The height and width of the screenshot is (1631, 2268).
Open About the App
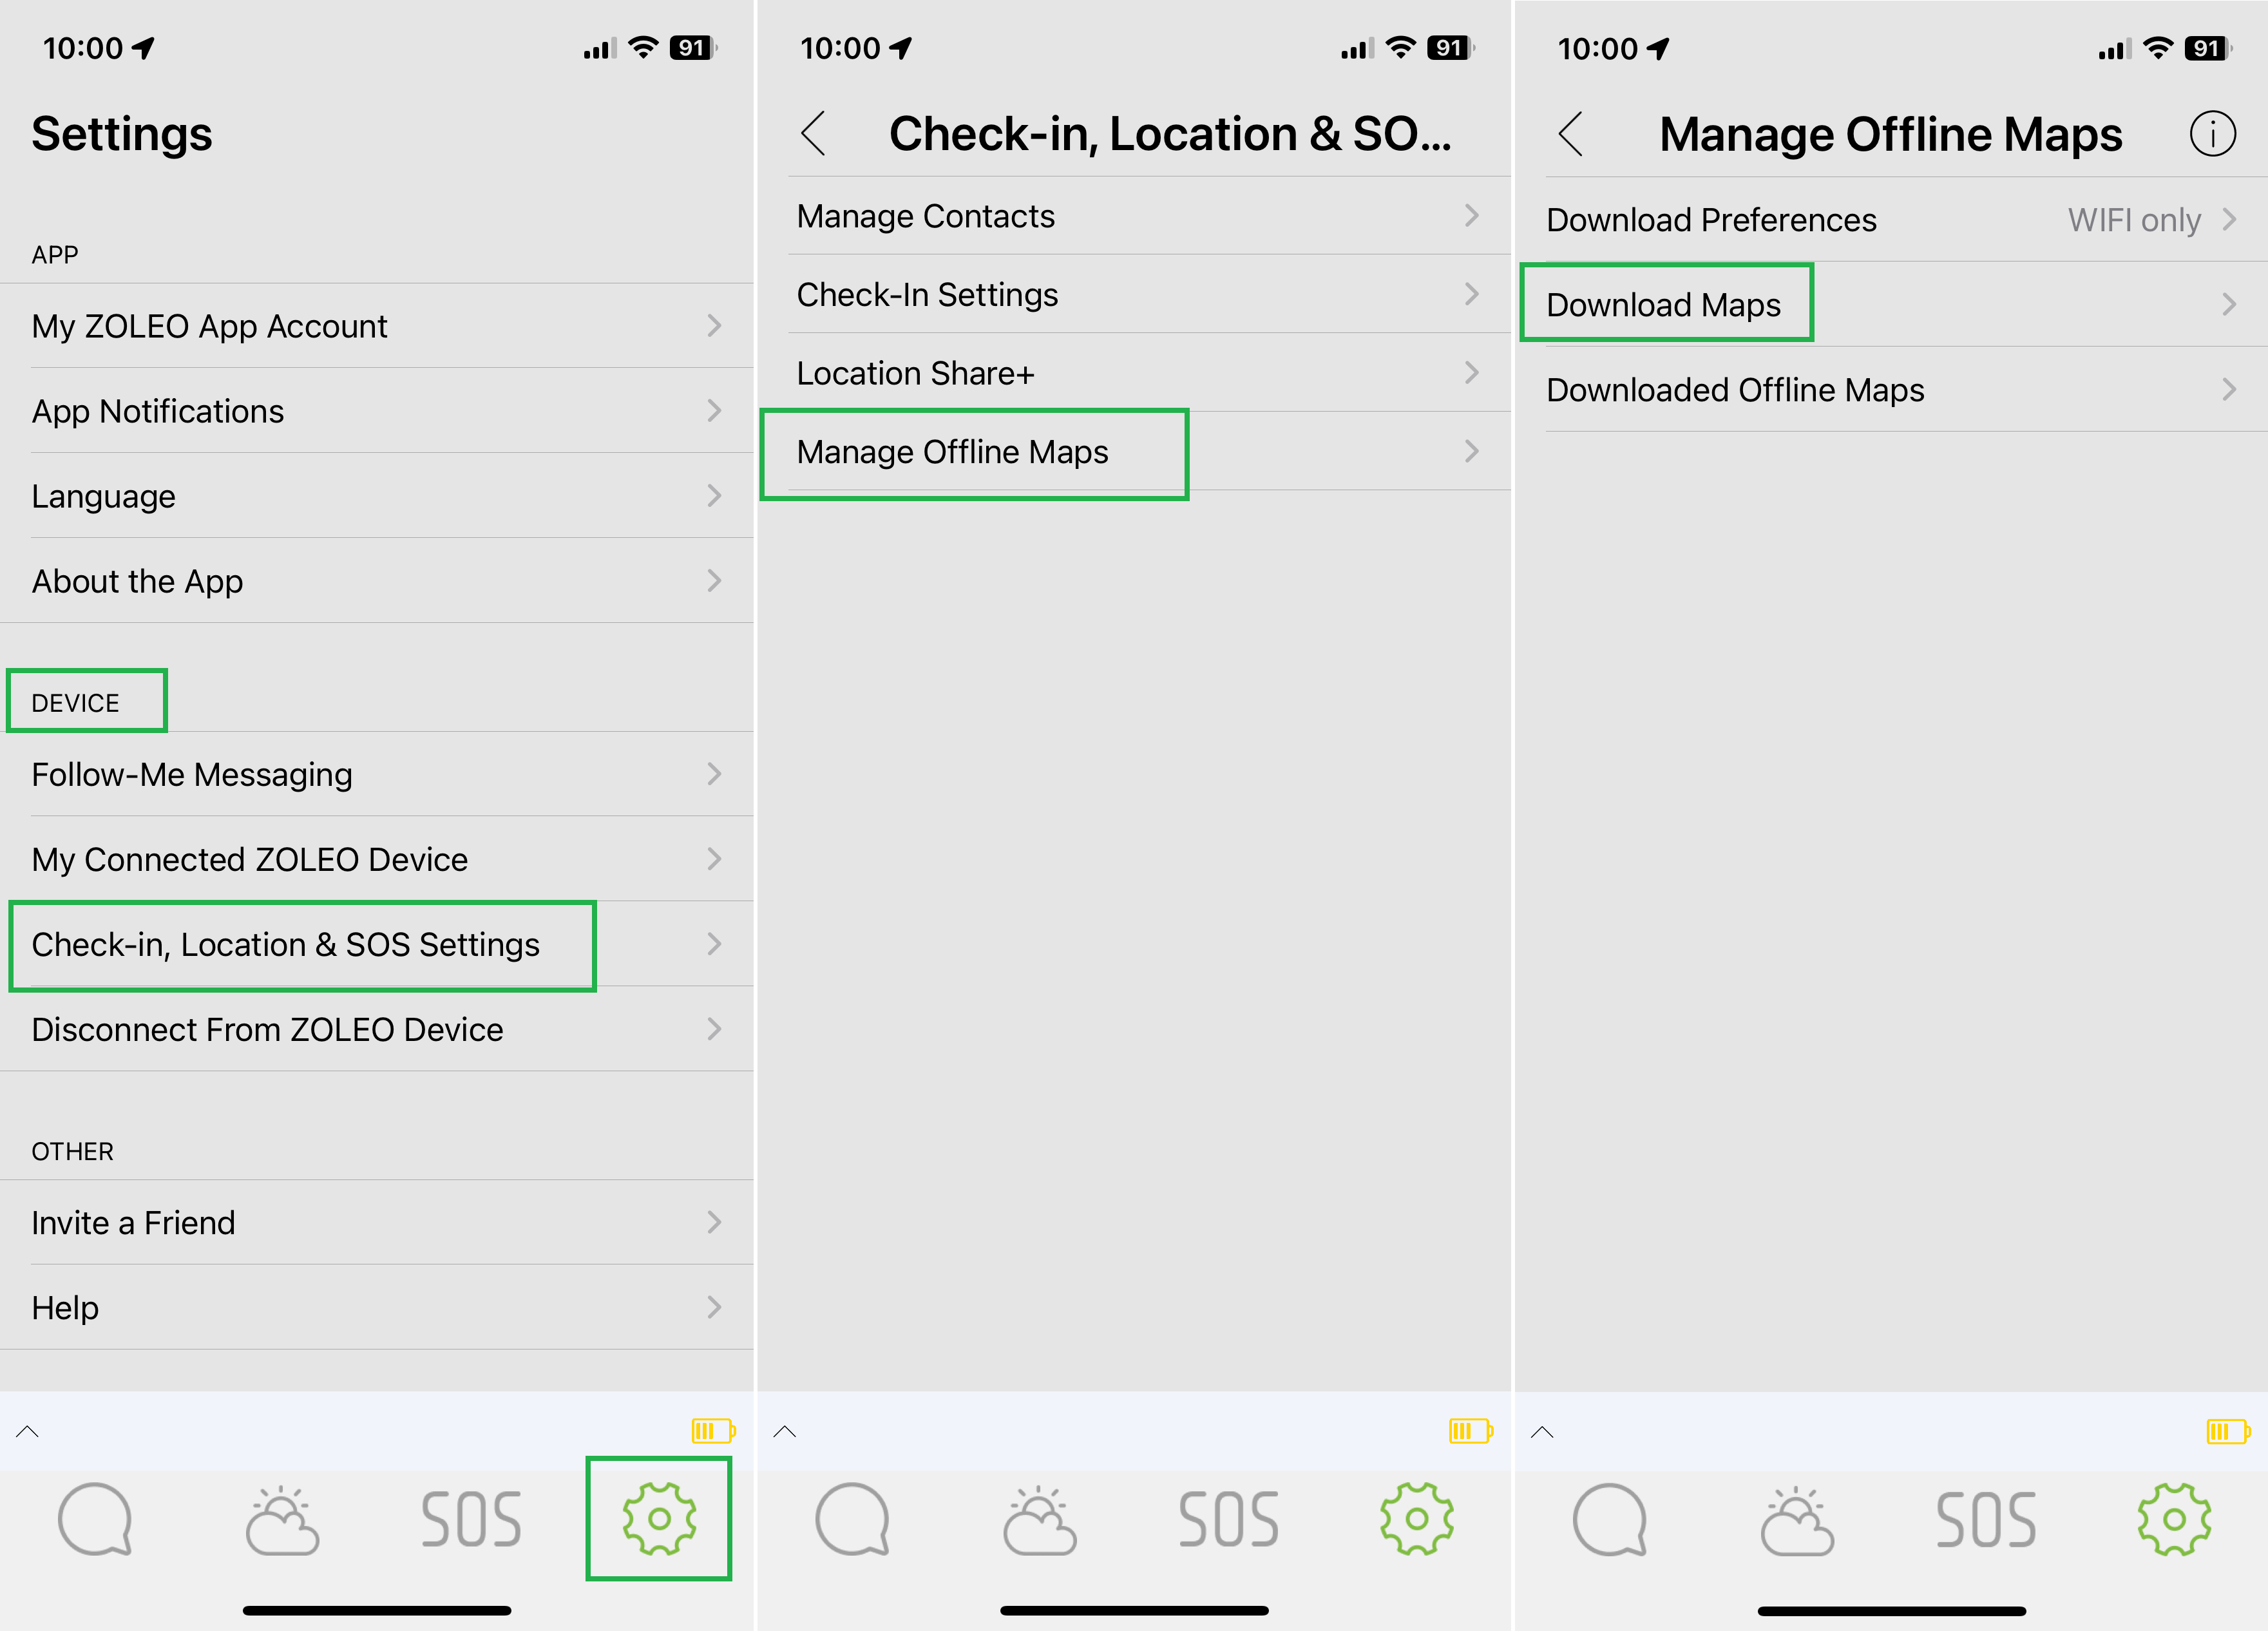pos(377,581)
